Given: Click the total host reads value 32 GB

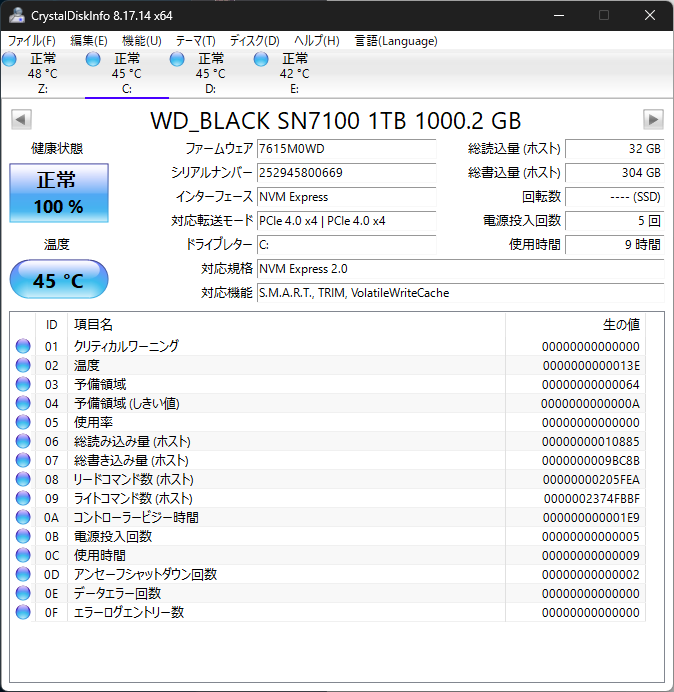Looking at the screenshot, I should (x=614, y=149).
